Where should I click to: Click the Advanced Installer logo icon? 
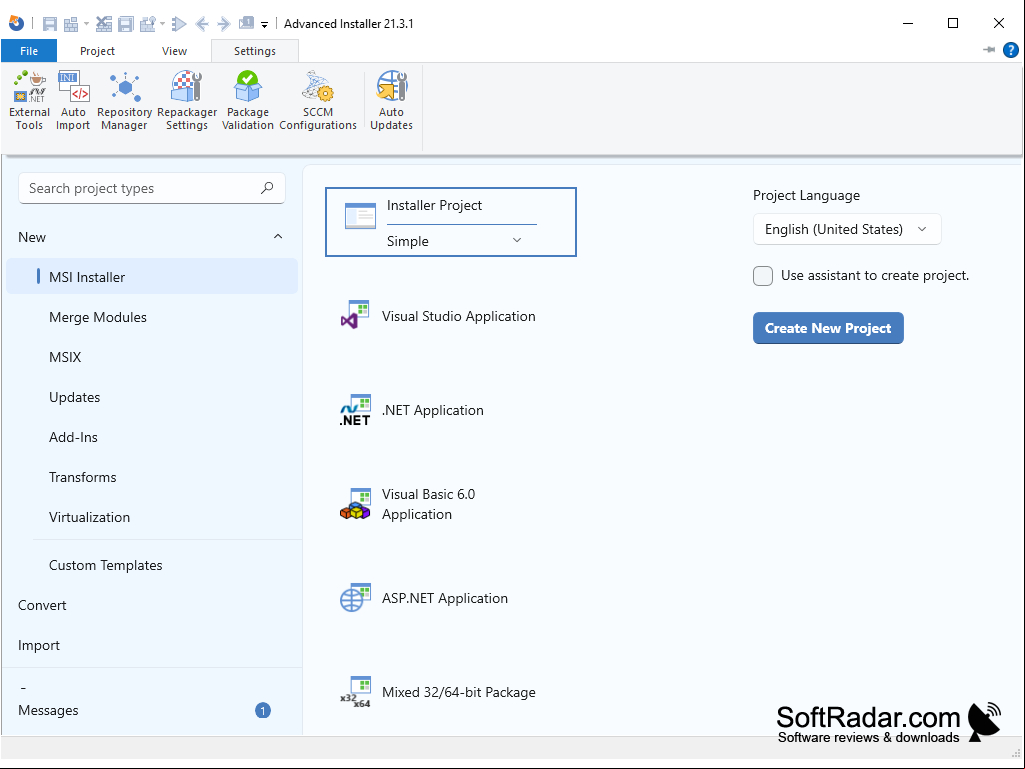[16, 24]
